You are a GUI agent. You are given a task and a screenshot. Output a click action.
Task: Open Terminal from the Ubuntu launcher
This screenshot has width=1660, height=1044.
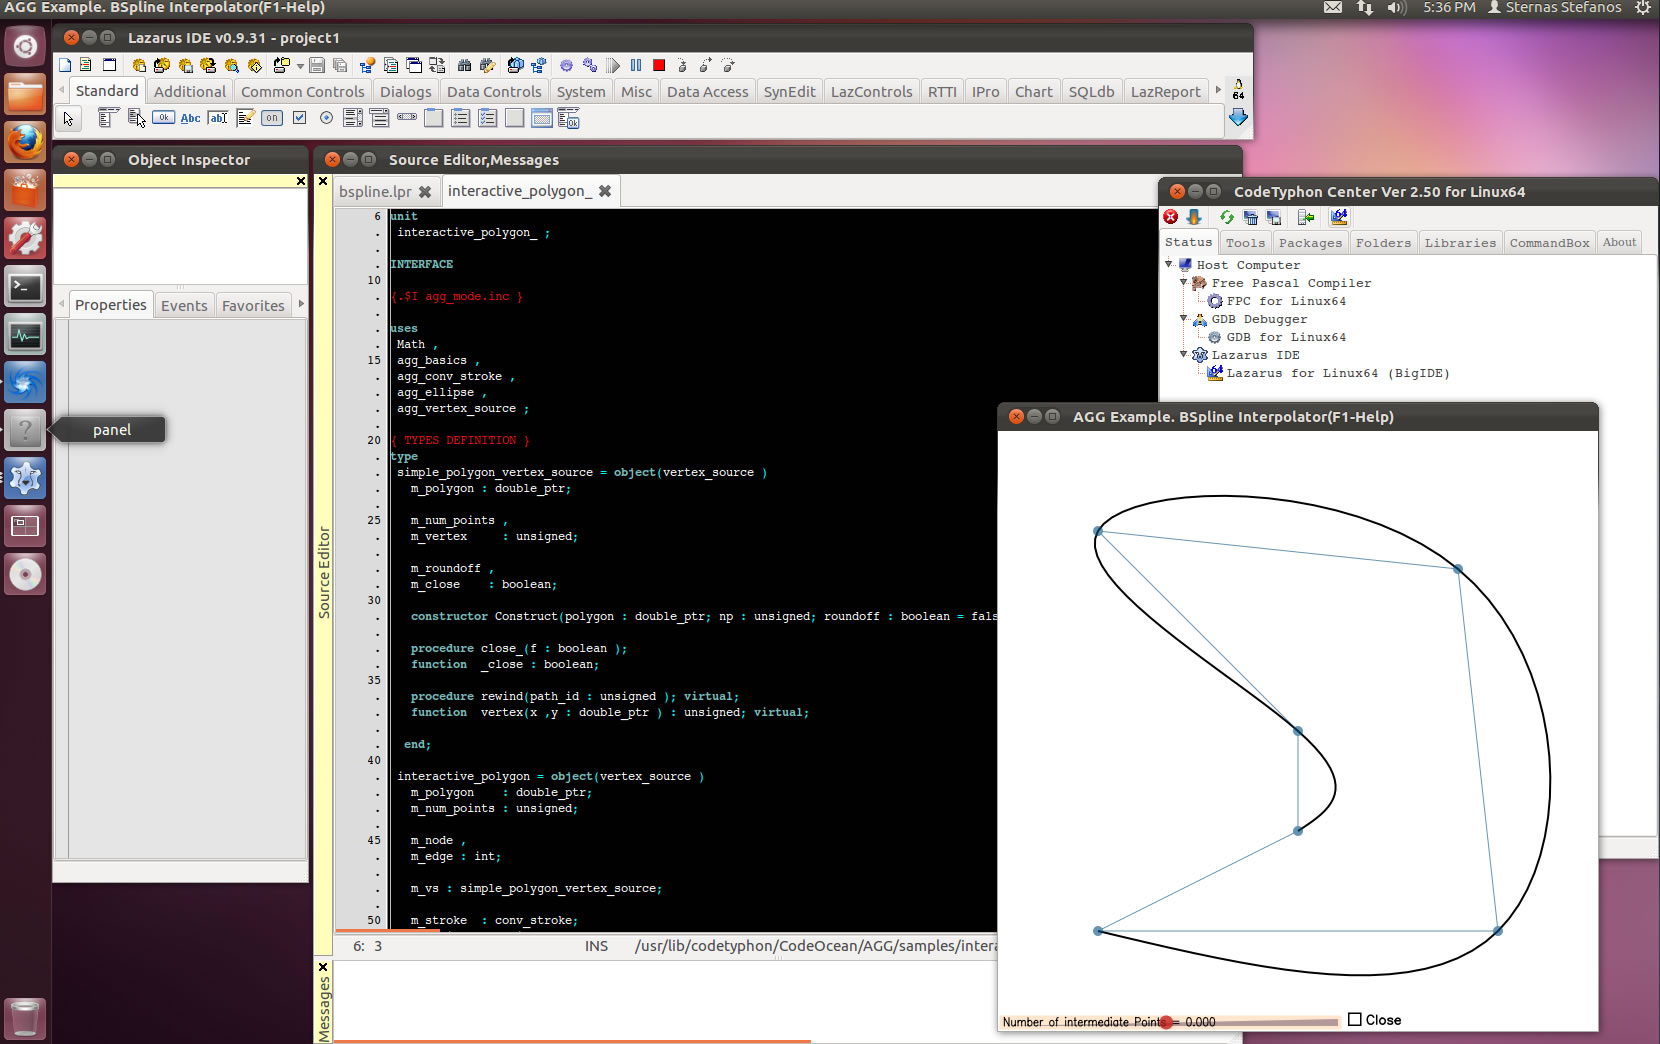[x=25, y=287]
